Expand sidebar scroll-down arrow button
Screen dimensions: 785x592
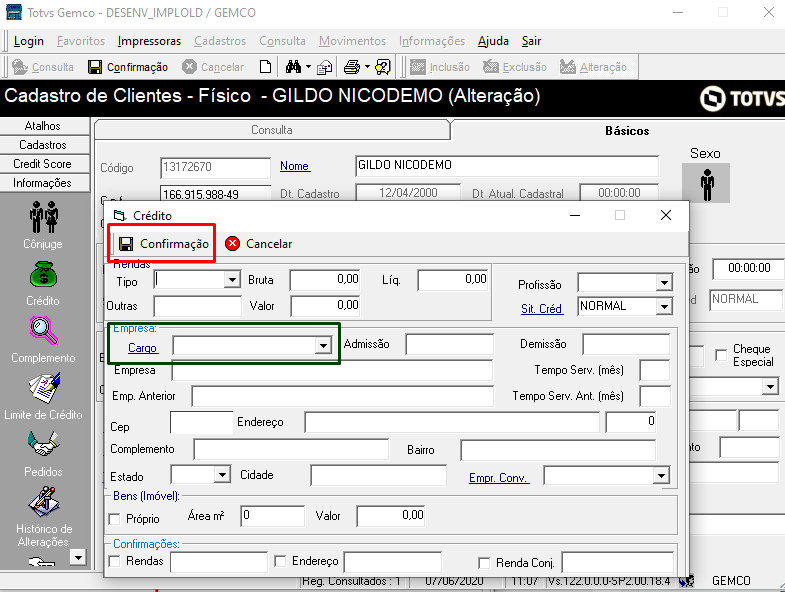78,557
